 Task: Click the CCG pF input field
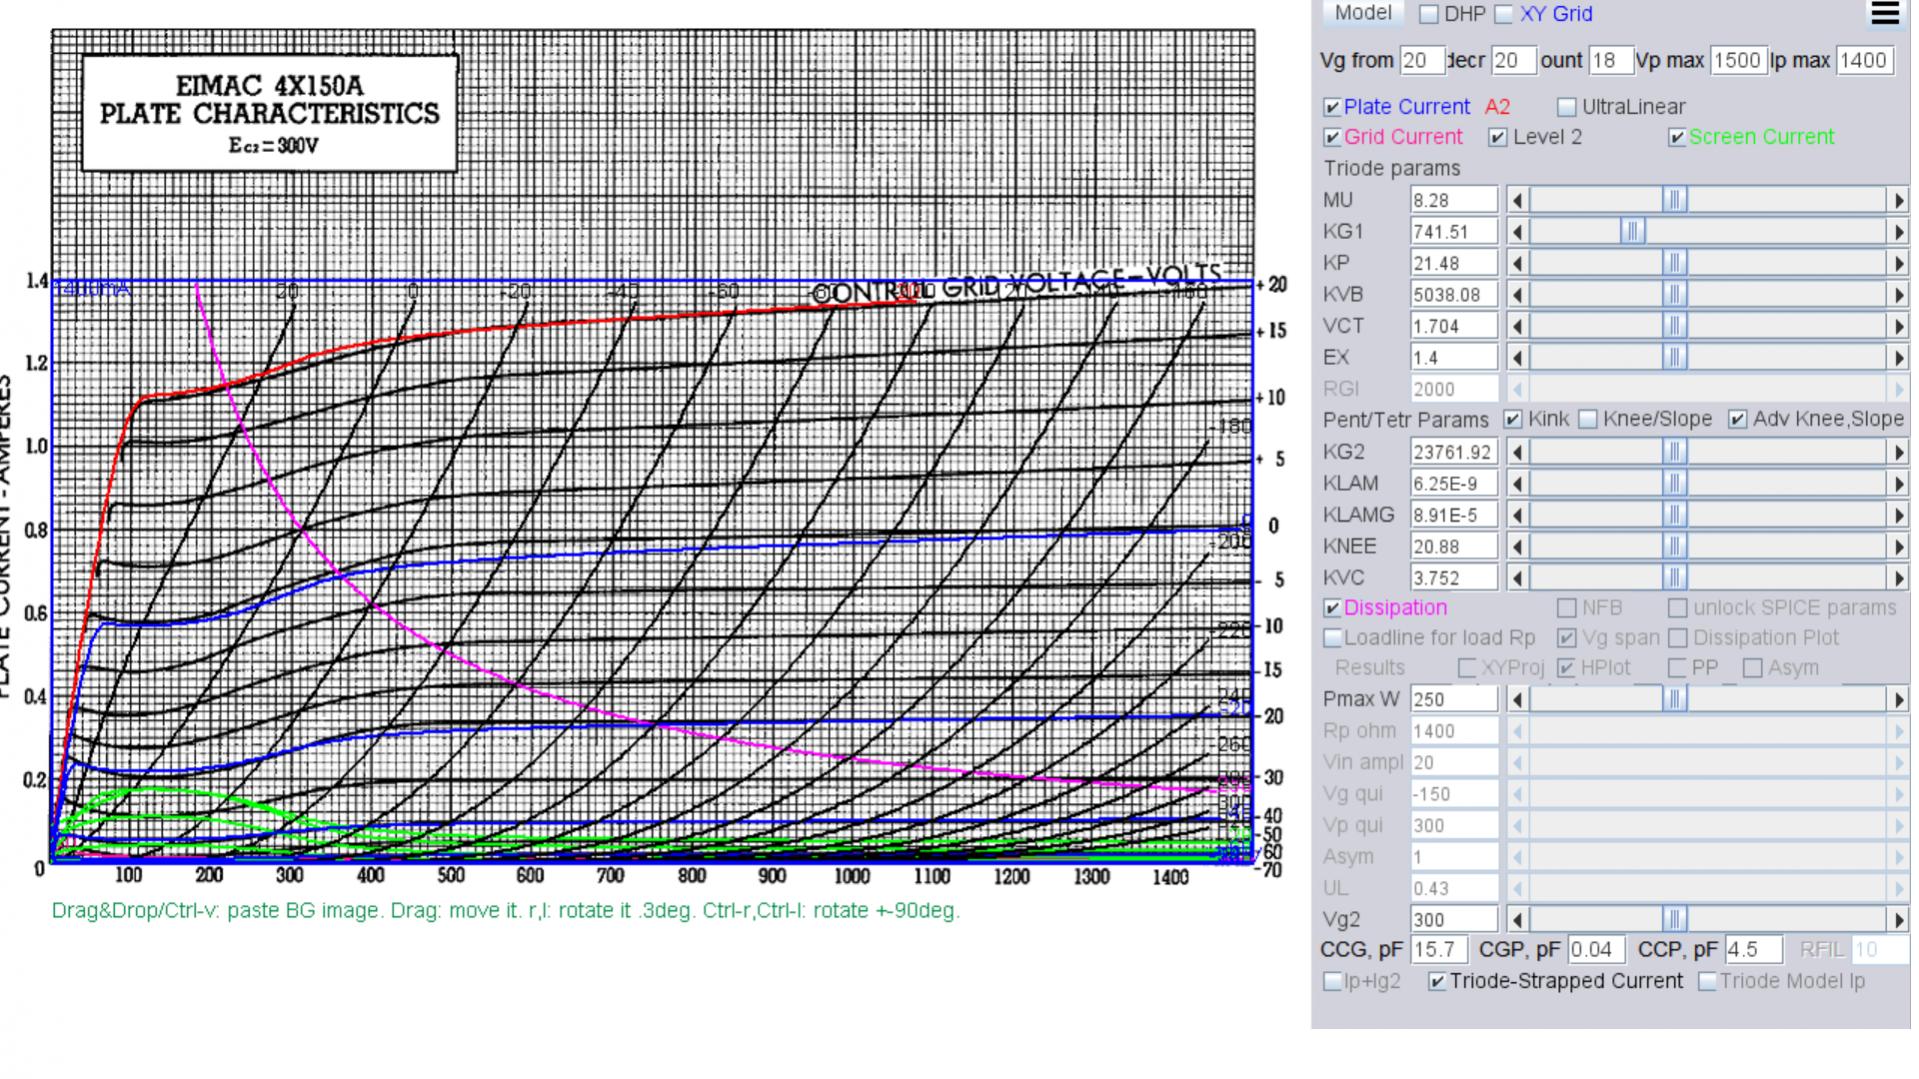pos(1439,950)
